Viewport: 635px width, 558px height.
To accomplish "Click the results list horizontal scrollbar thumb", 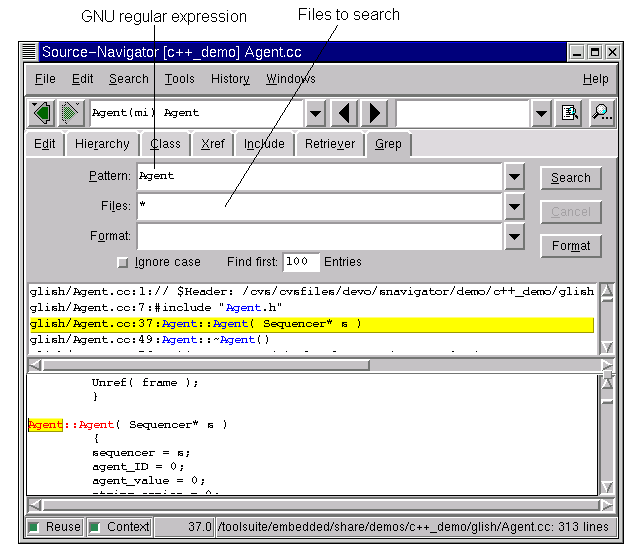I will [x=206, y=365].
